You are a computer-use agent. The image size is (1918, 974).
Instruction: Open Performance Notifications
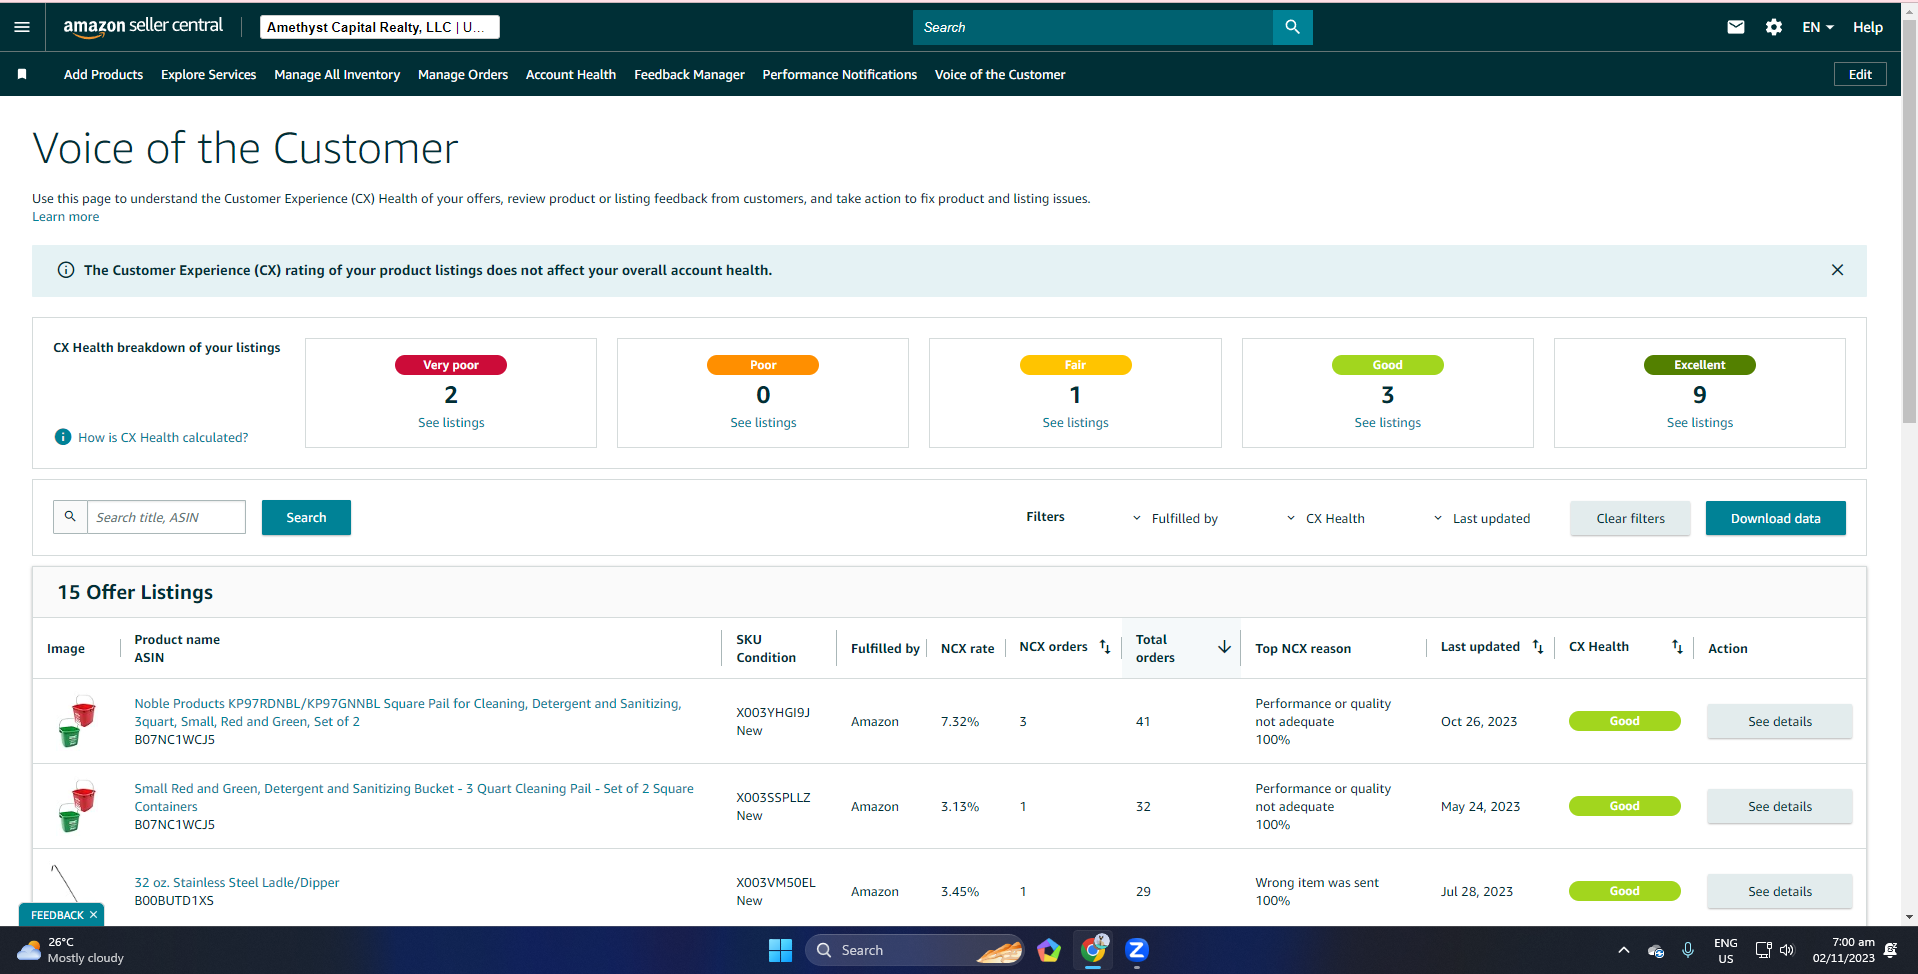tap(840, 74)
